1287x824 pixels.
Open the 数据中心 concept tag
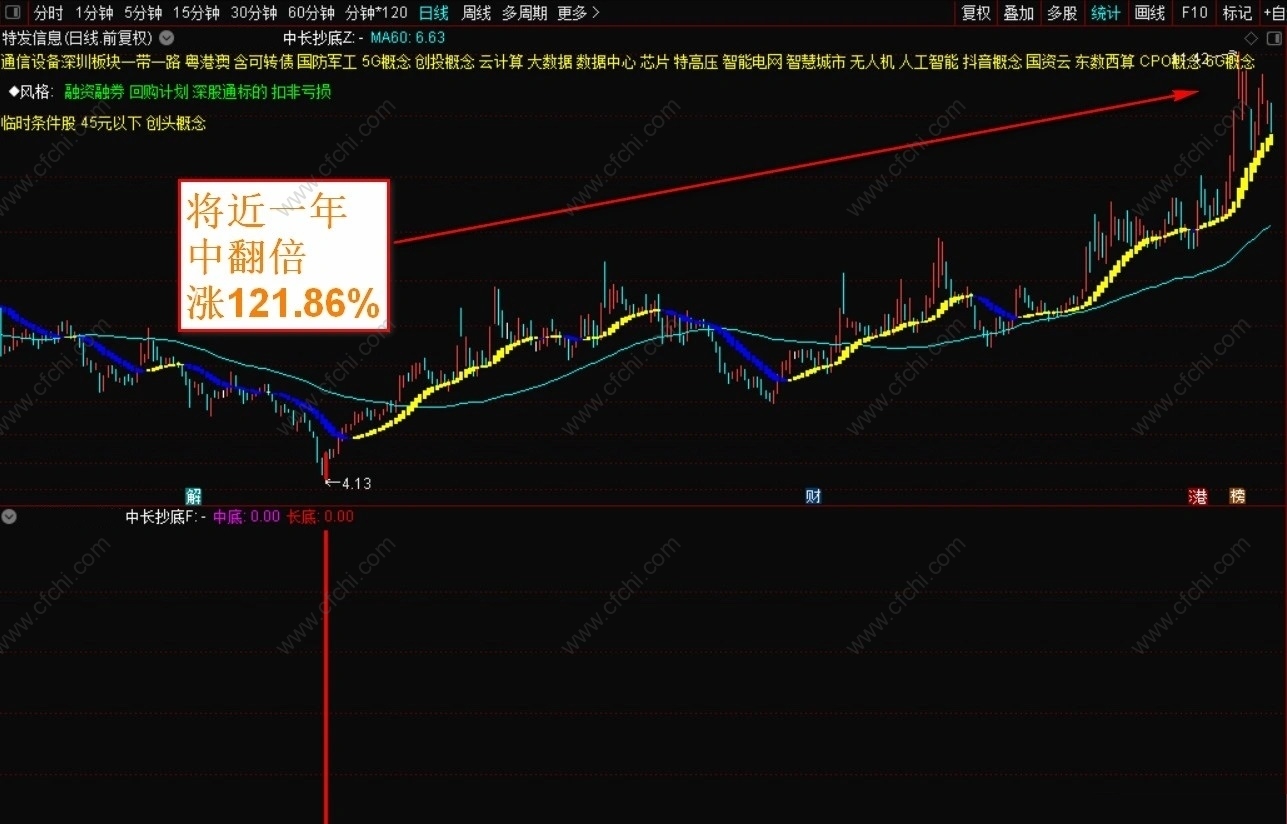click(x=606, y=62)
